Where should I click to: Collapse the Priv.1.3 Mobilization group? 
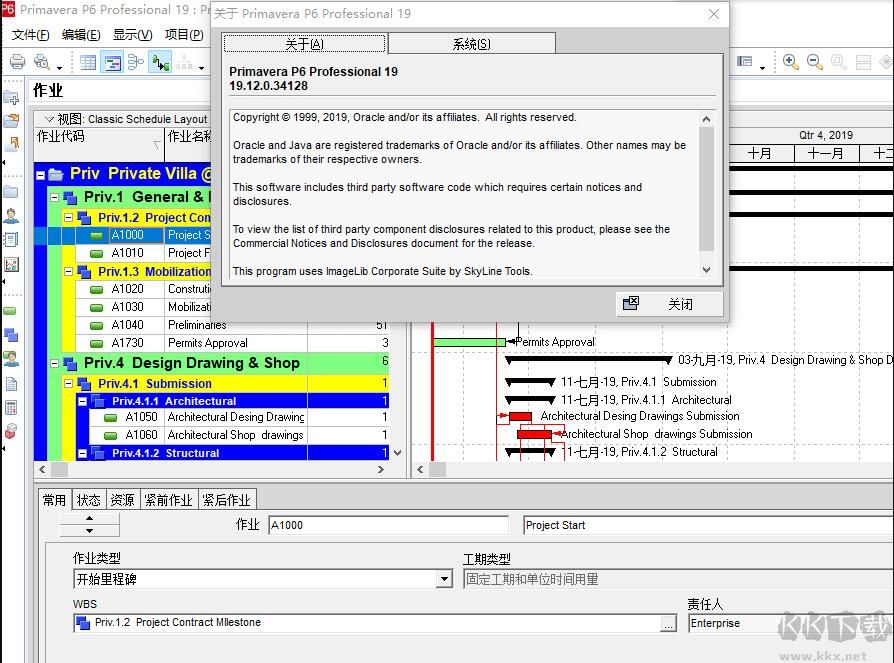[68, 271]
